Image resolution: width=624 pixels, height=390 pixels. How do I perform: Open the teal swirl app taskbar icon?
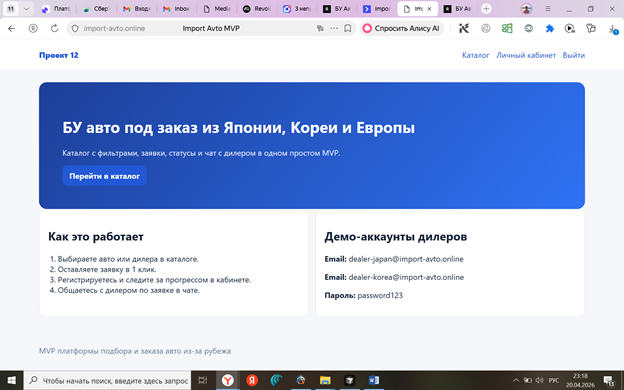(276, 380)
